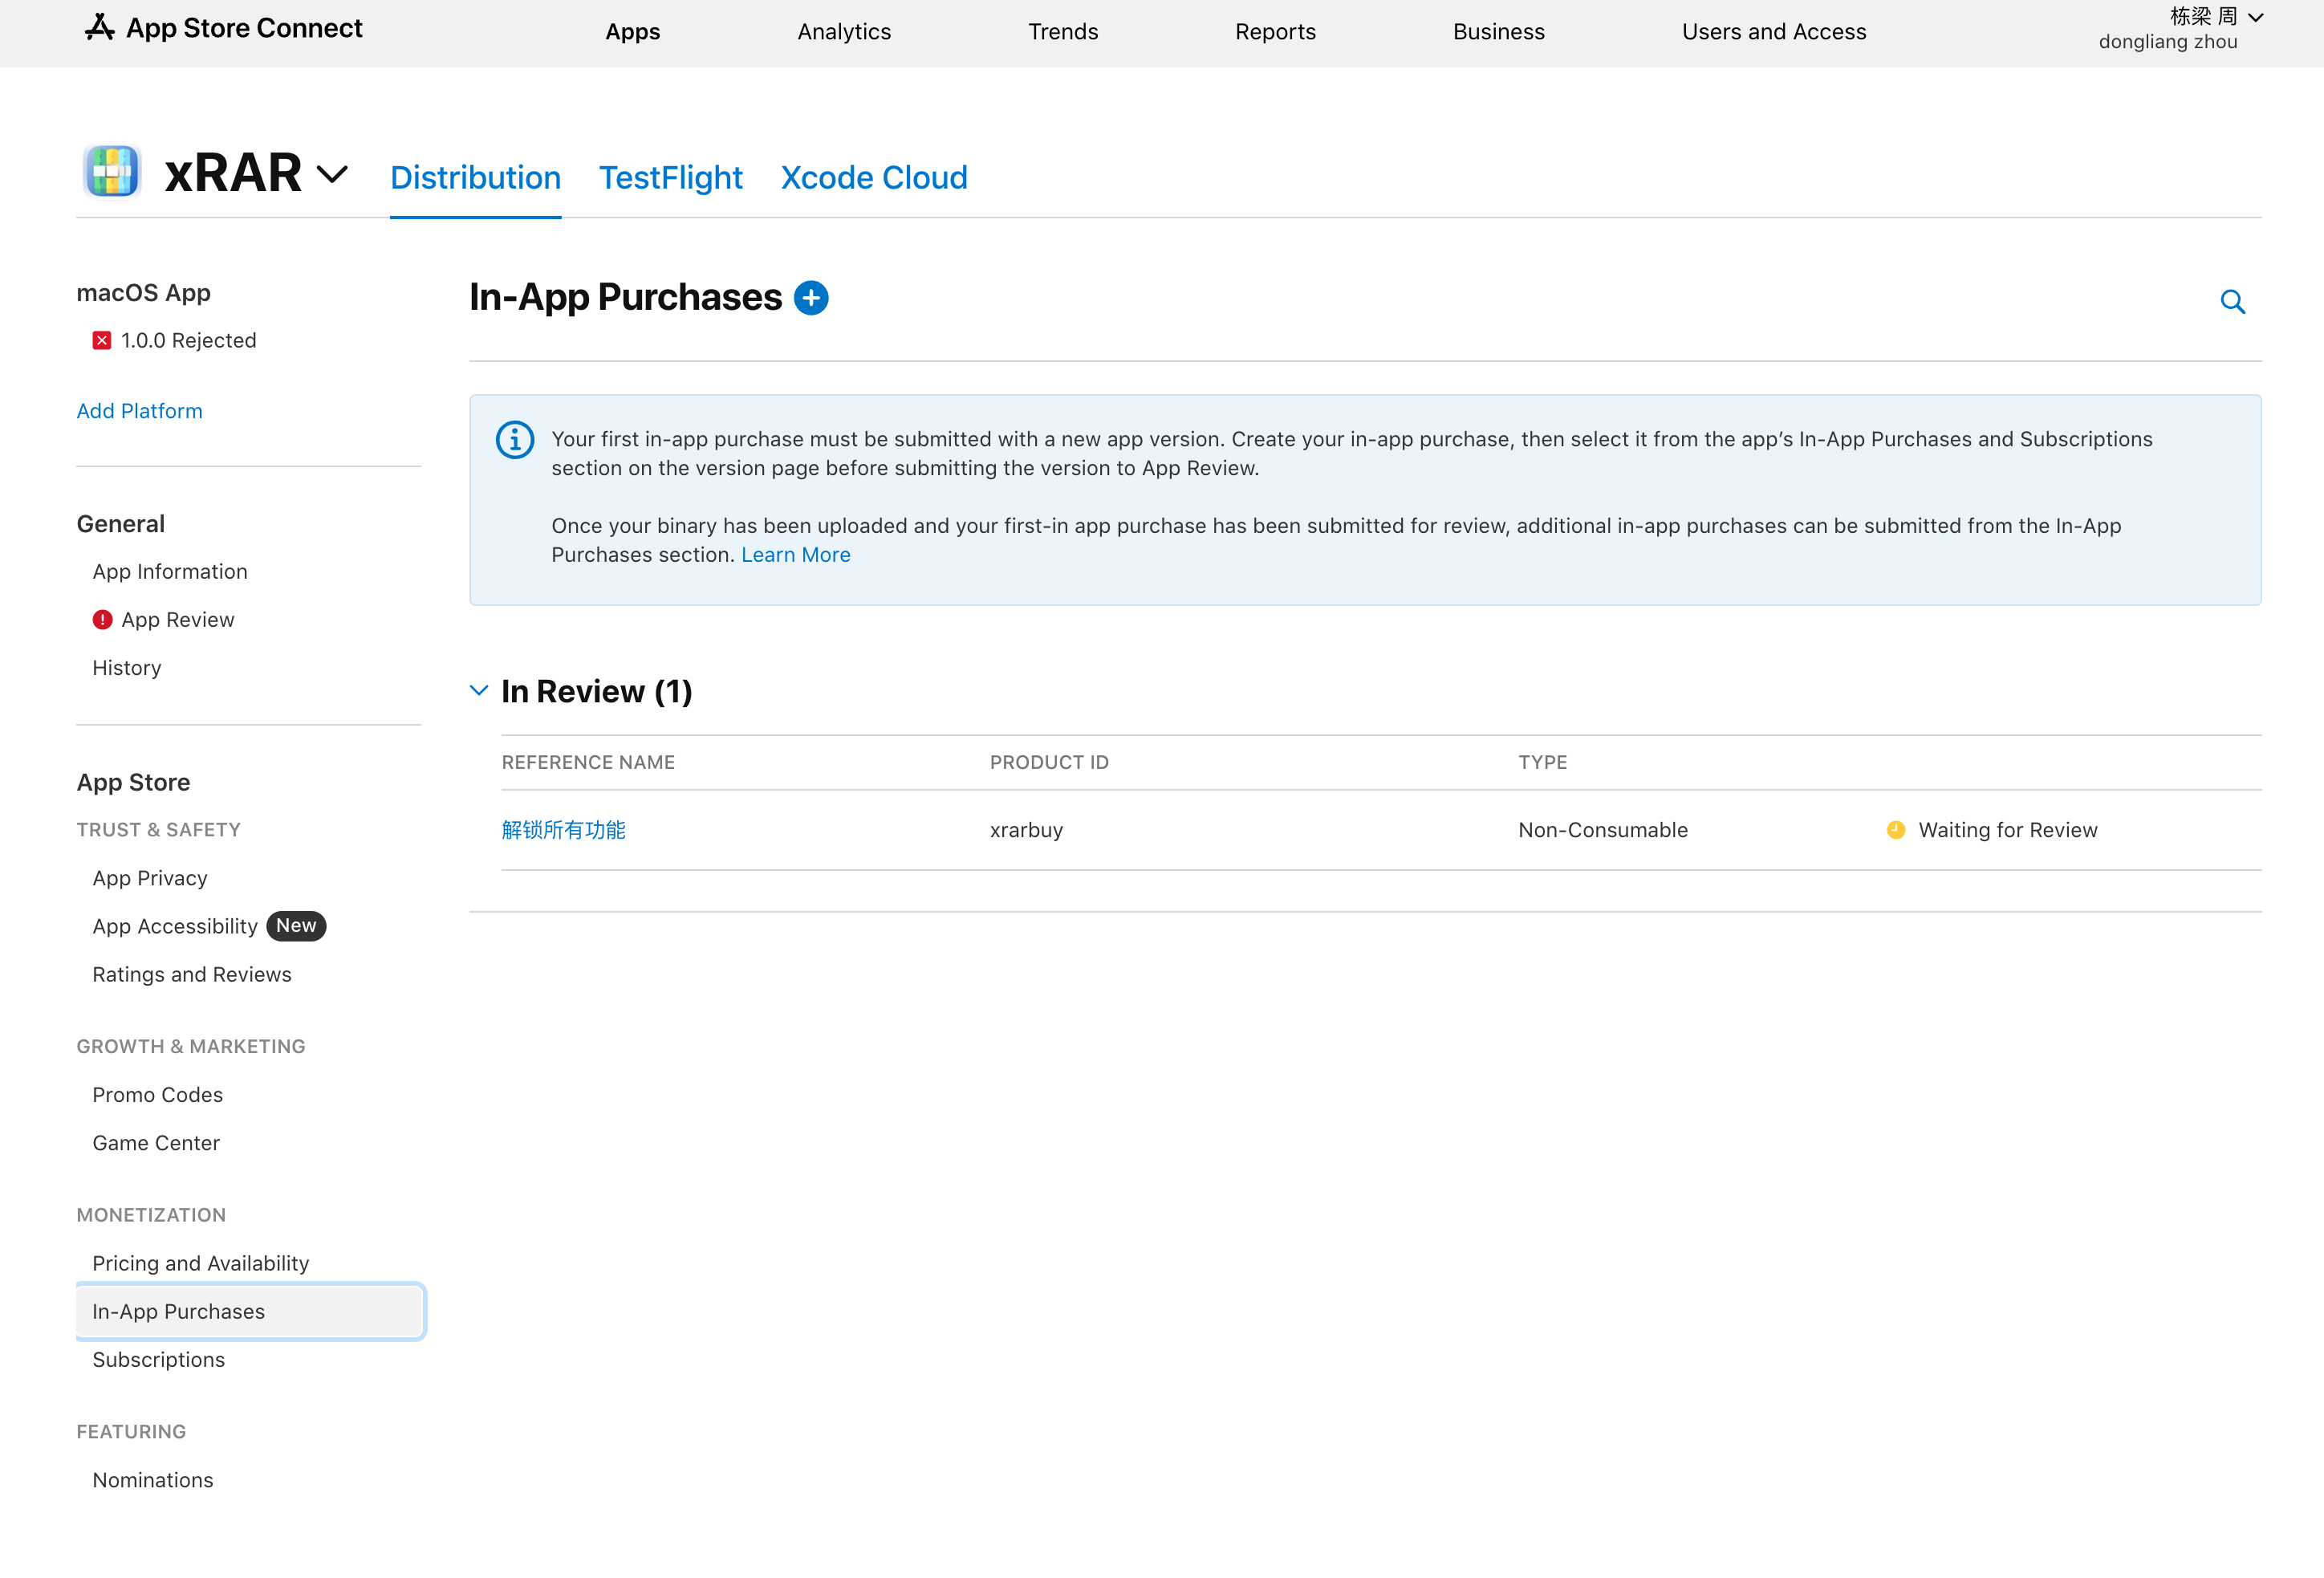
Task: Open Analytics in top navigation
Action: point(844,32)
